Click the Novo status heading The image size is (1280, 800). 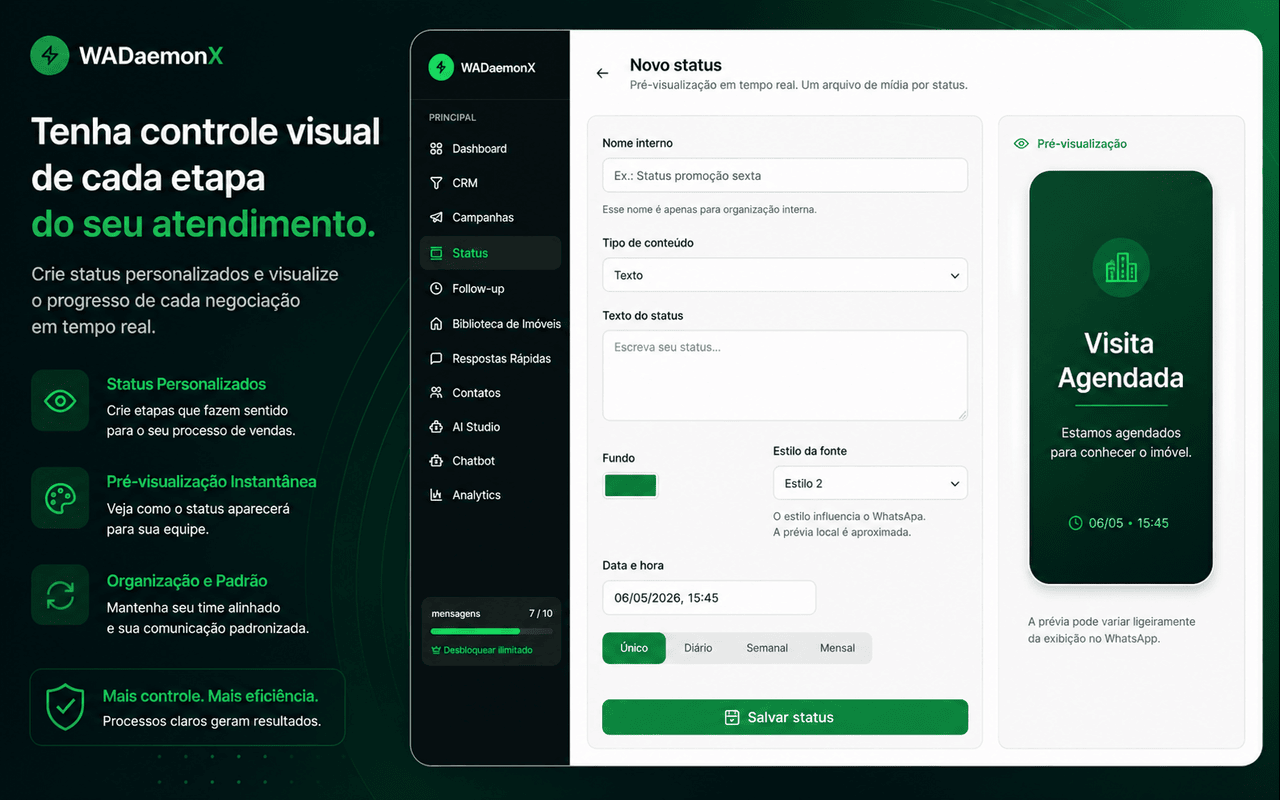676,65
